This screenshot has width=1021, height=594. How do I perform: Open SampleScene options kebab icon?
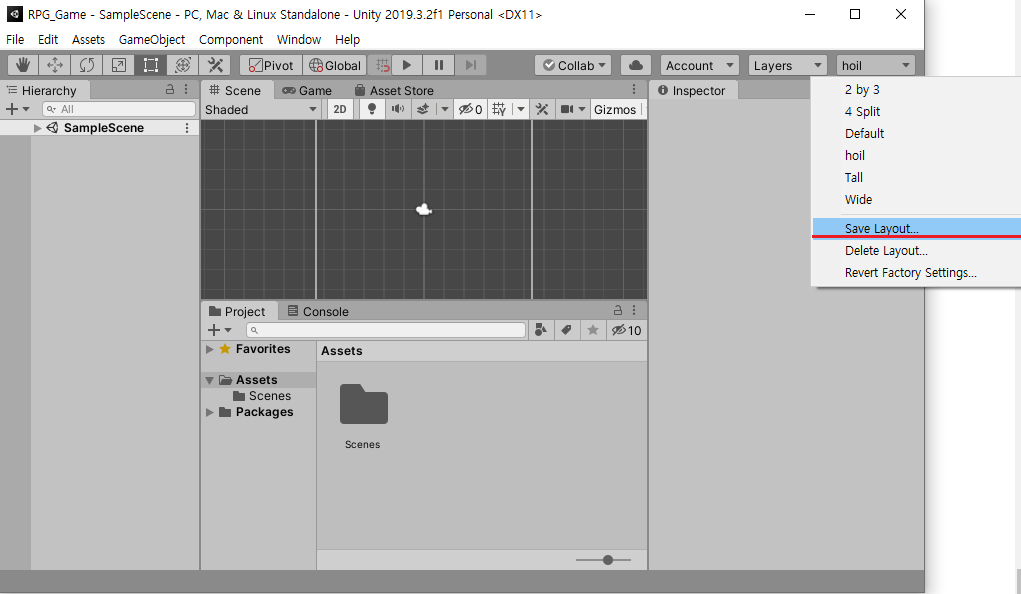coord(187,128)
